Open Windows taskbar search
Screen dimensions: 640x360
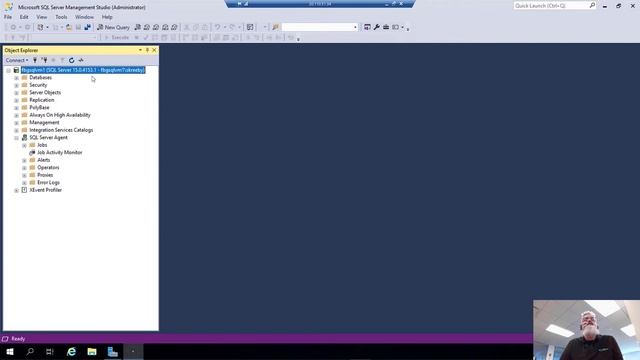click(30, 352)
